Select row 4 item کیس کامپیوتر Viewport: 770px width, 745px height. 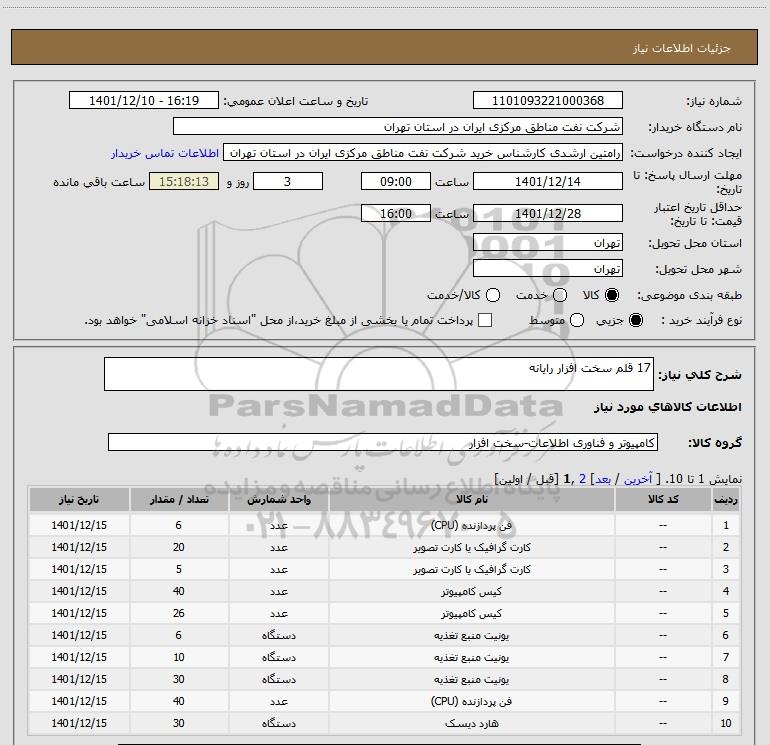click(471, 591)
